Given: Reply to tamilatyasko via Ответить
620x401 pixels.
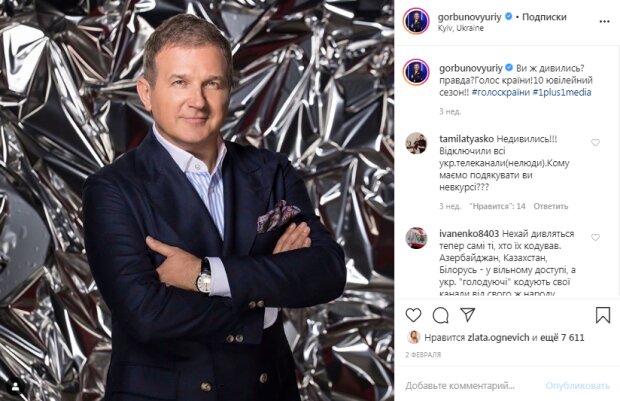Looking at the screenshot, I should 550,206.
